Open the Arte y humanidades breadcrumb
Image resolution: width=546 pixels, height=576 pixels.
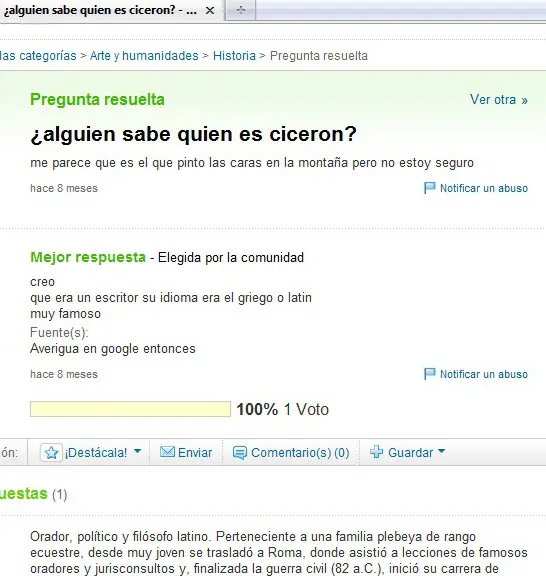[144, 56]
